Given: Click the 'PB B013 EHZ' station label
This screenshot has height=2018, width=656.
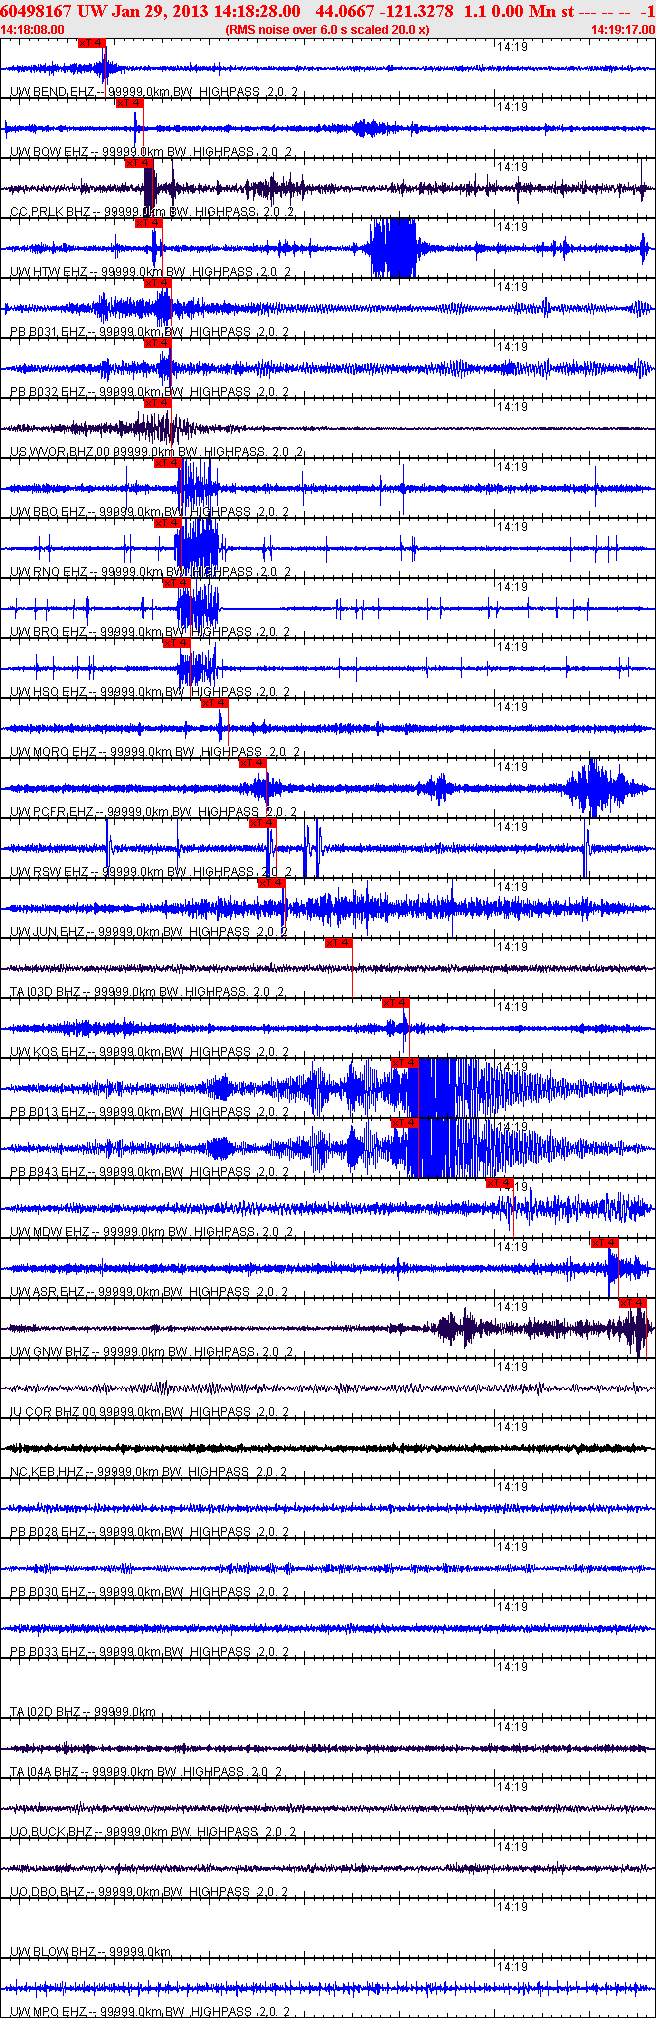Looking at the screenshot, I should [48, 1112].
